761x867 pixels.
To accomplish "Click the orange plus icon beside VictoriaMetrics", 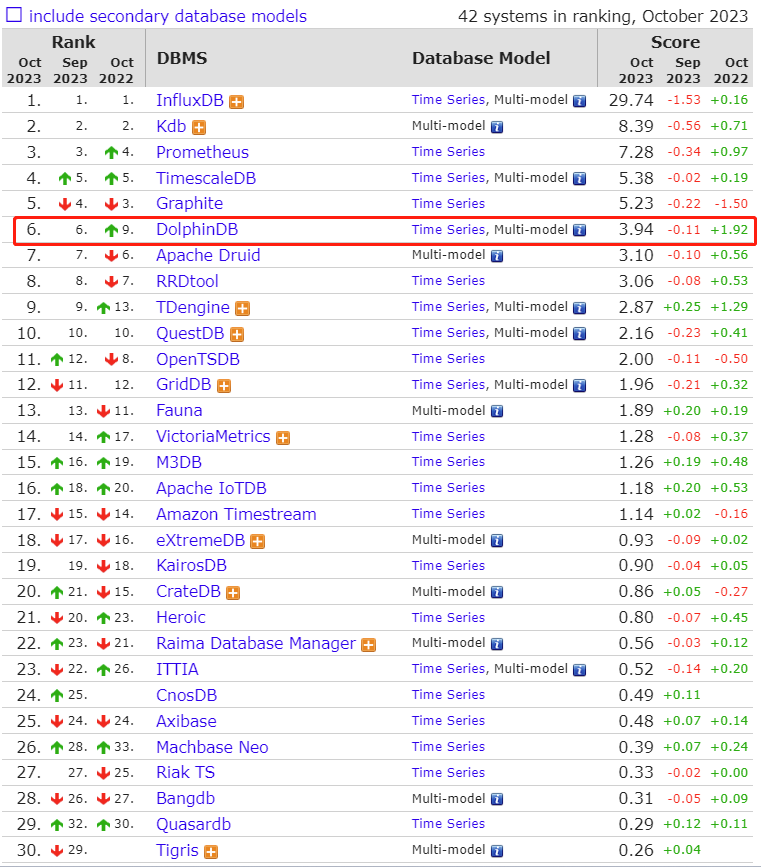I will pos(283,438).
